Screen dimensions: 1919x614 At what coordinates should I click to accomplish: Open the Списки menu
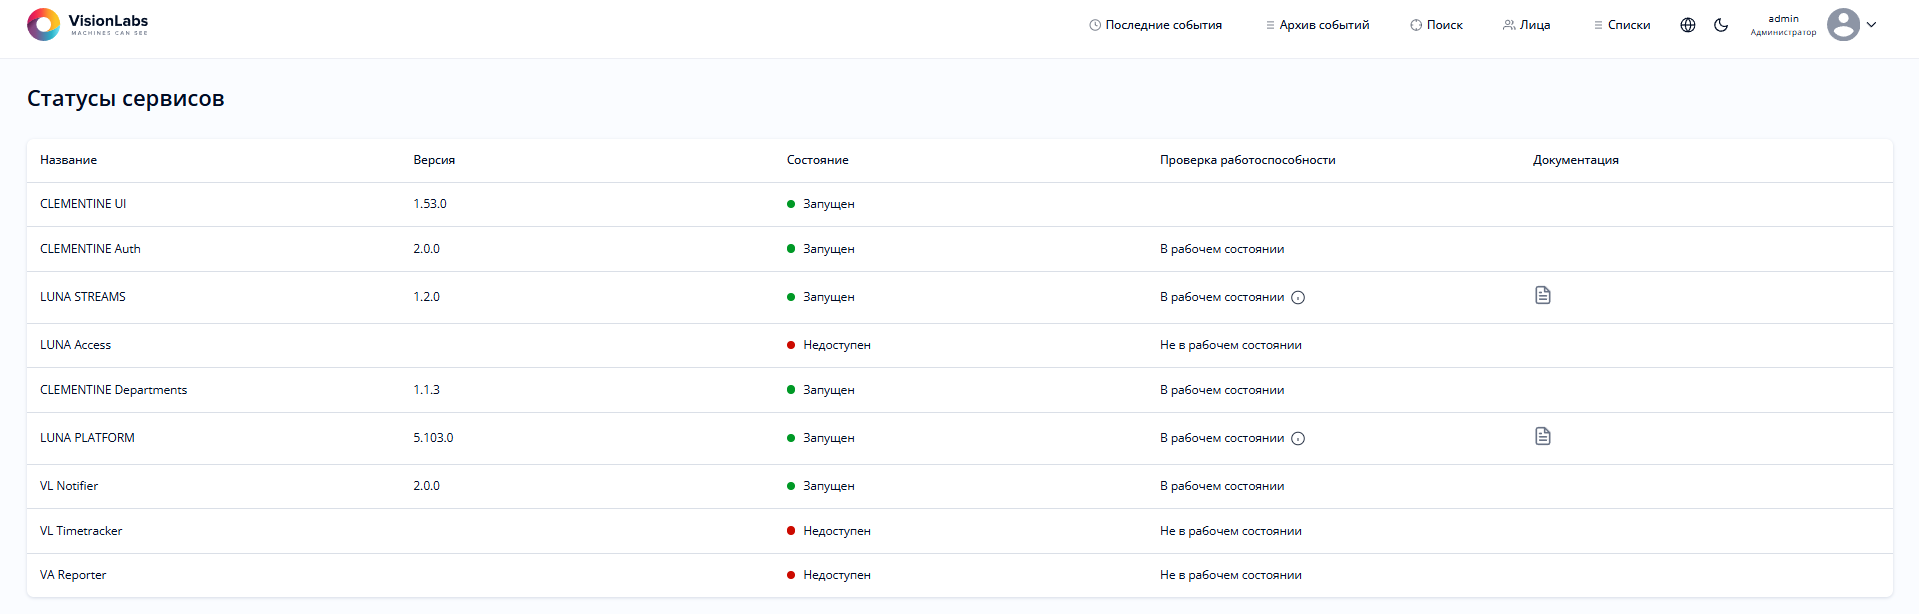pyautogui.click(x=1621, y=25)
